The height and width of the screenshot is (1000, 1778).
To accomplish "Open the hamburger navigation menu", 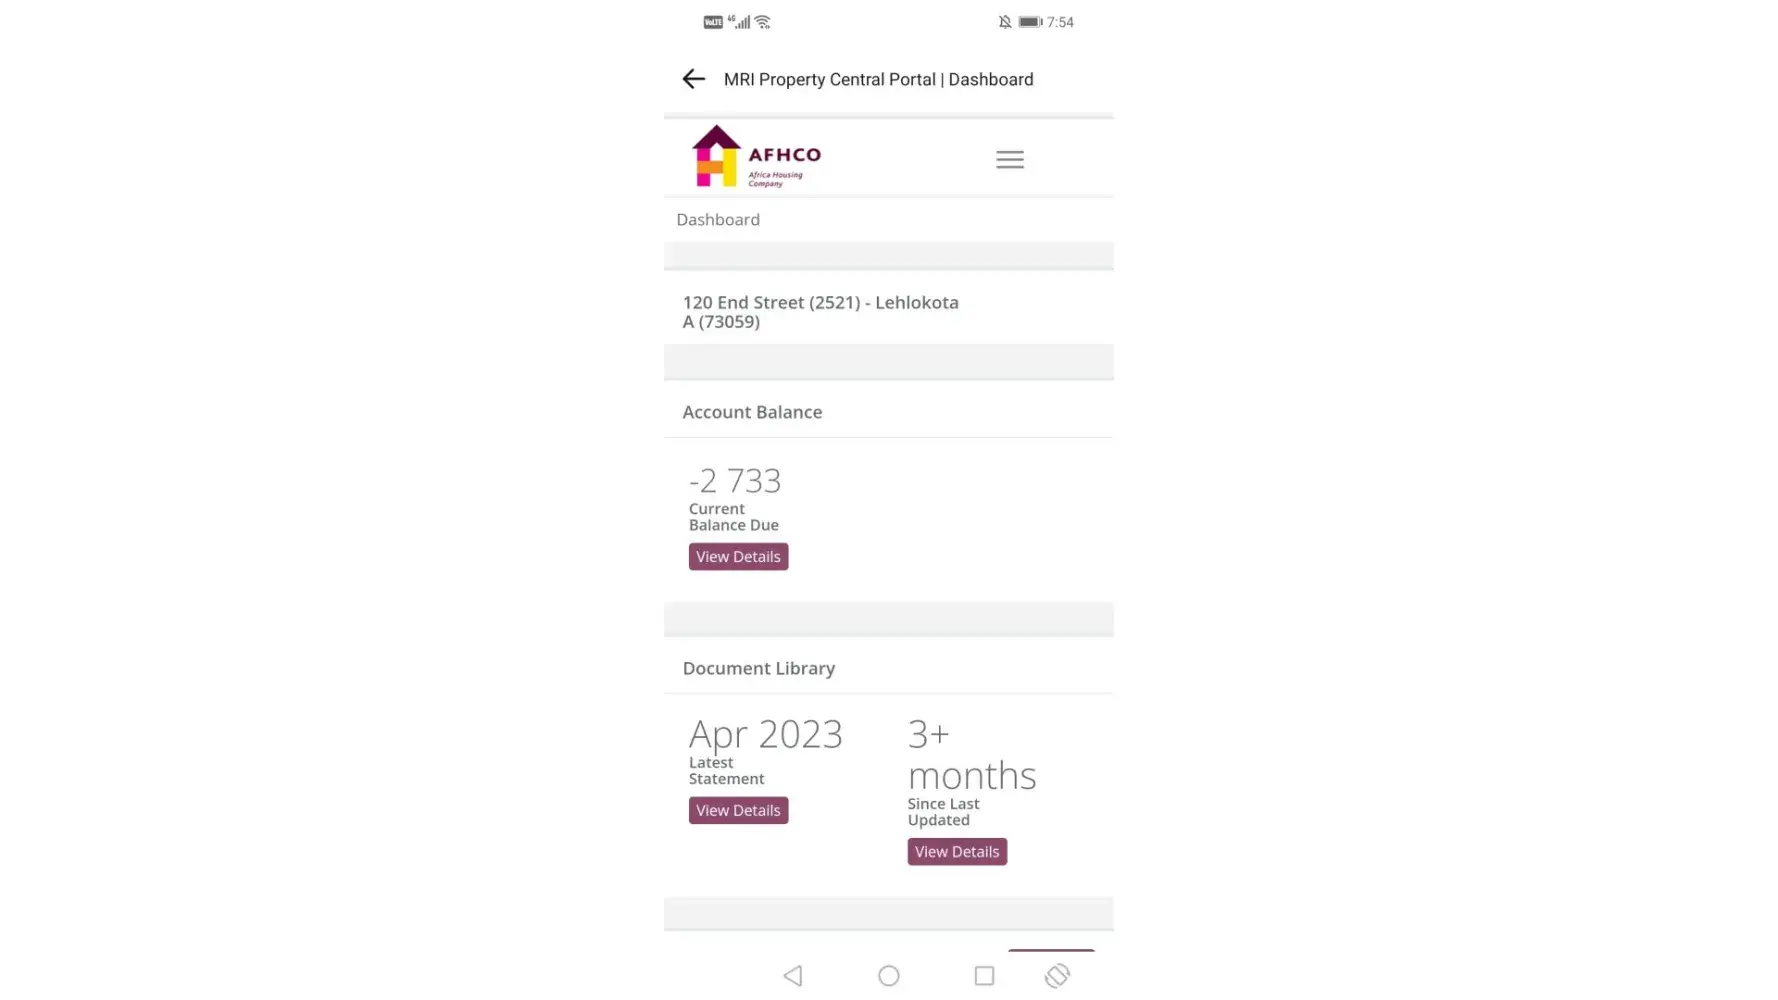I will pyautogui.click(x=1009, y=159).
